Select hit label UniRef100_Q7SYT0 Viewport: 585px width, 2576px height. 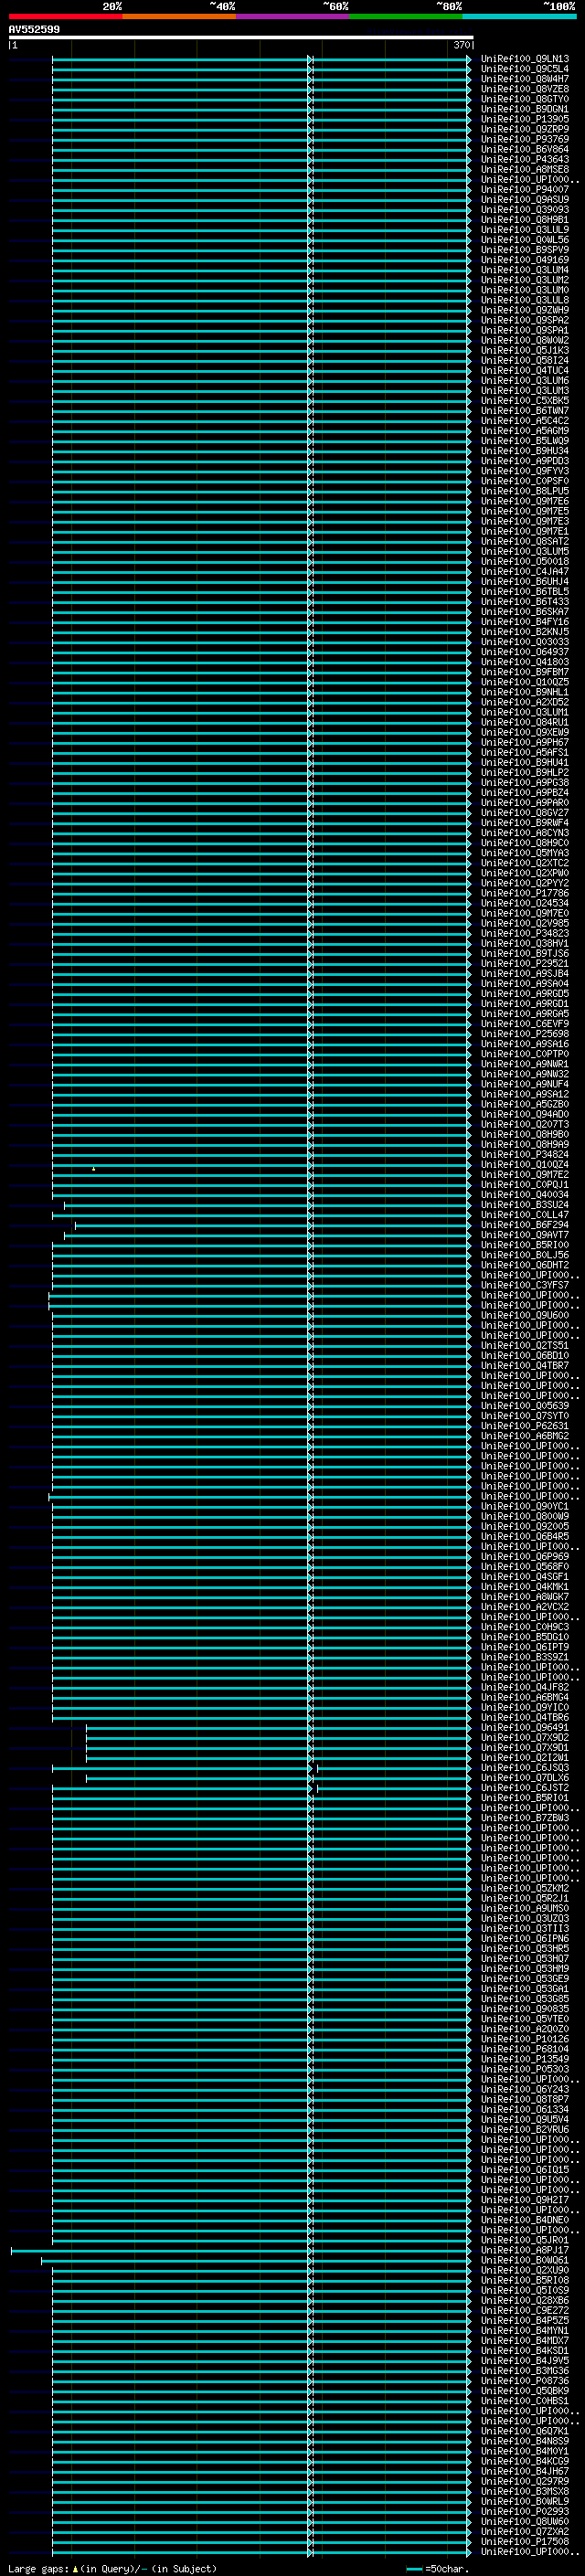tap(525, 1415)
